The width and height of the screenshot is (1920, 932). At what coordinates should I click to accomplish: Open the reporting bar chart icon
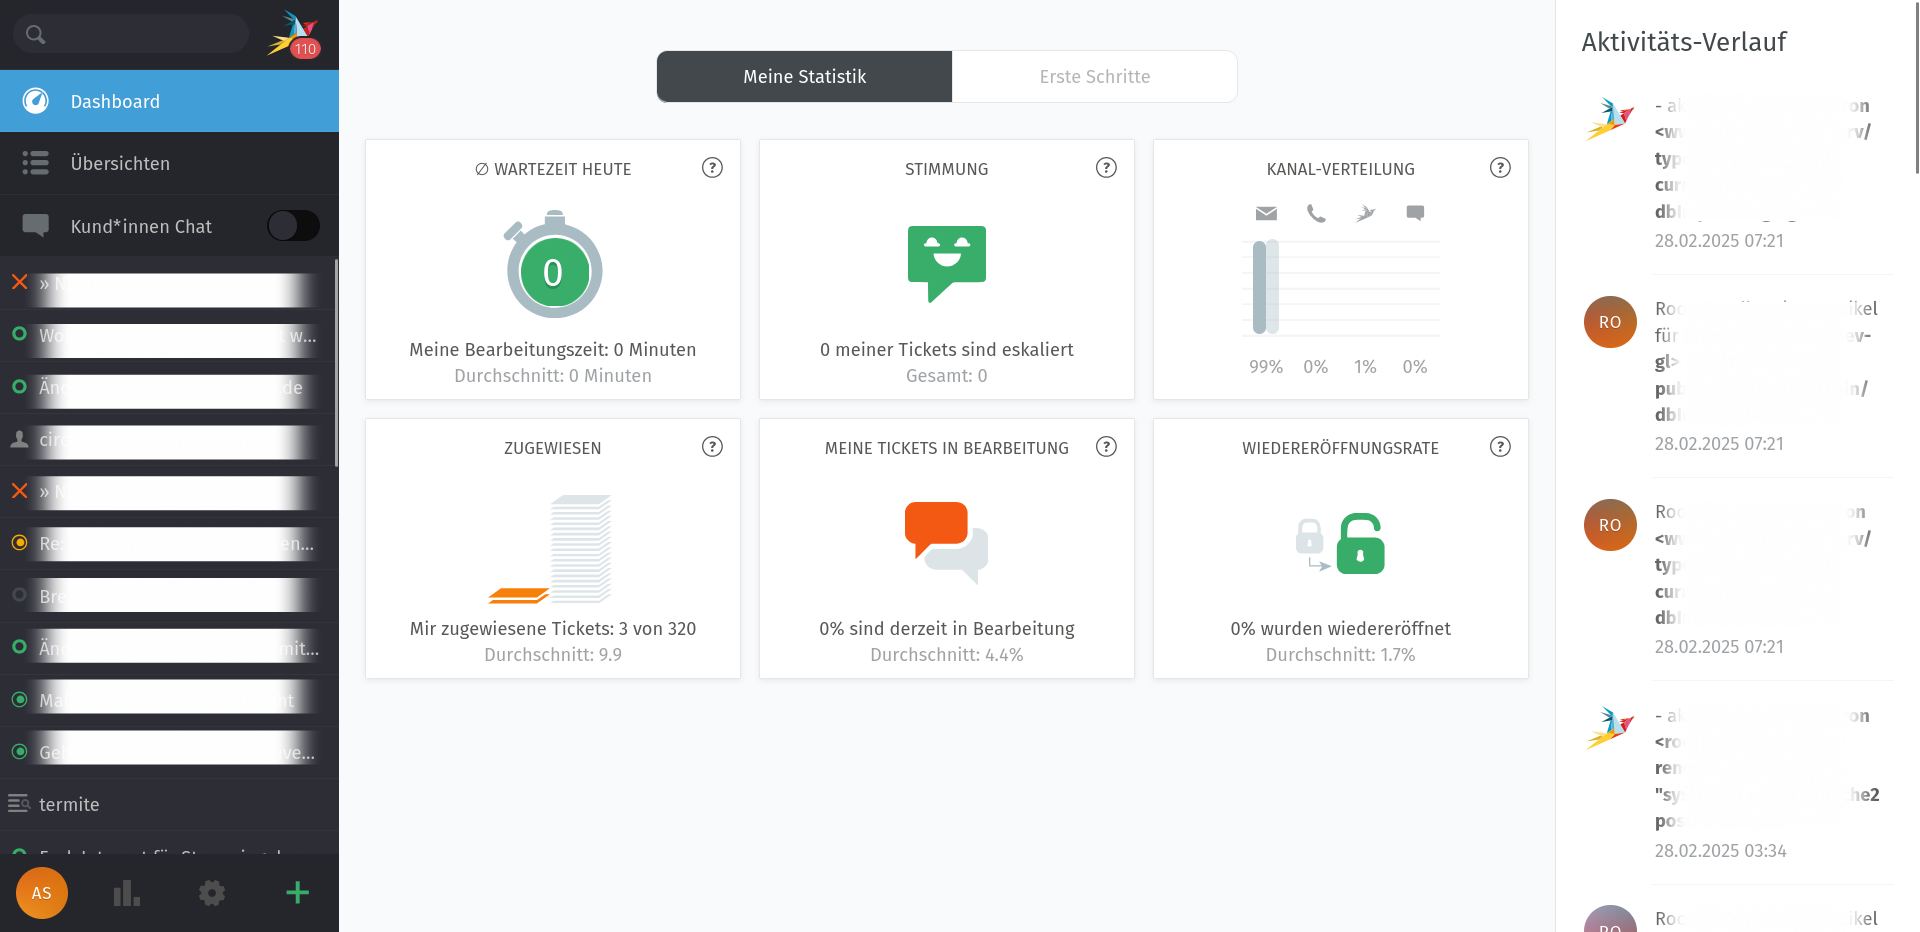tap(127, 893)
